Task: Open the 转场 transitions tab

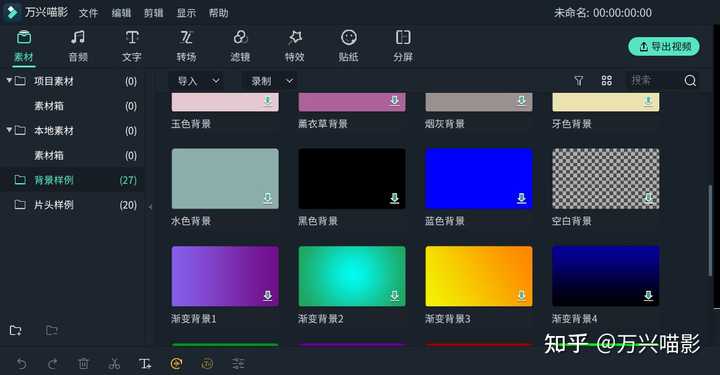Action: (186, 46)
